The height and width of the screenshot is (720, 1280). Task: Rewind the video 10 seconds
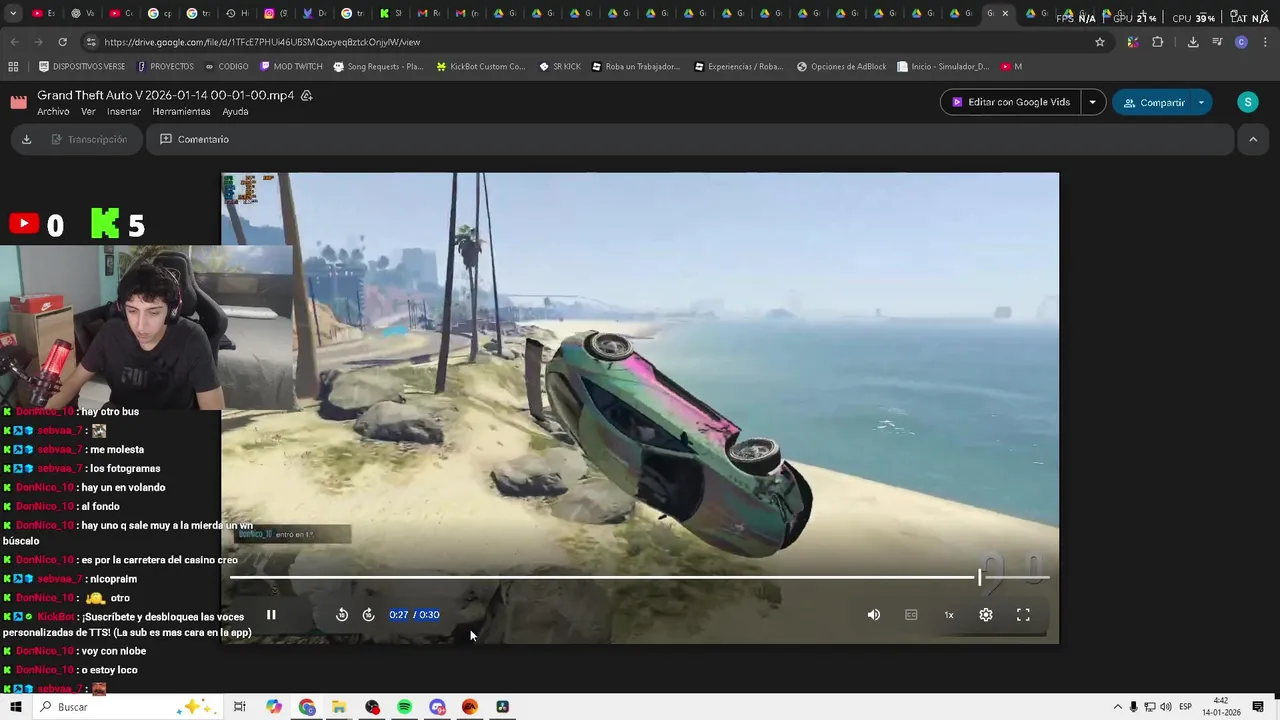pyautogui.click(x=342, y=615)
